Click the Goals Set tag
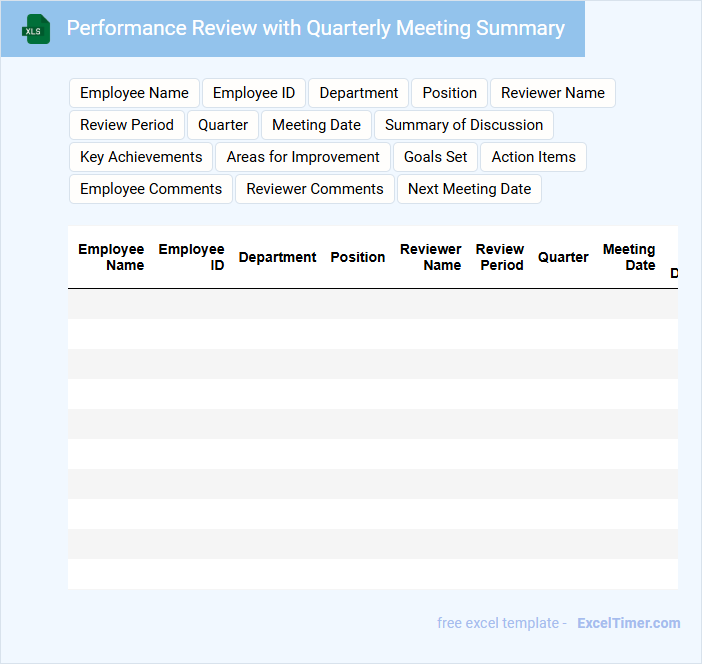Viewport: 702px width, 664px height. coord(435,157)
